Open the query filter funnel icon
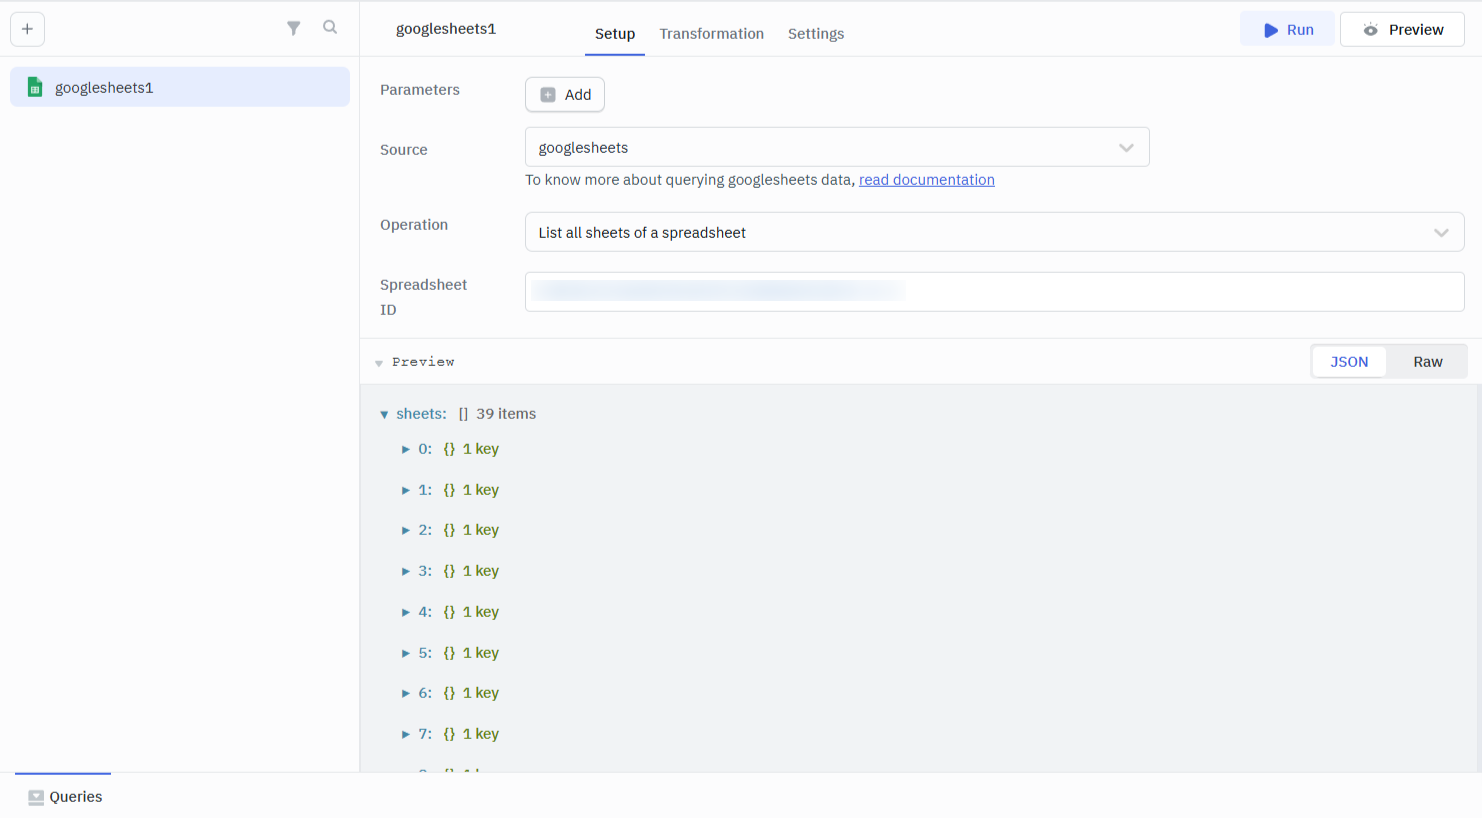The image size is (1482, 818). [293, 28]
